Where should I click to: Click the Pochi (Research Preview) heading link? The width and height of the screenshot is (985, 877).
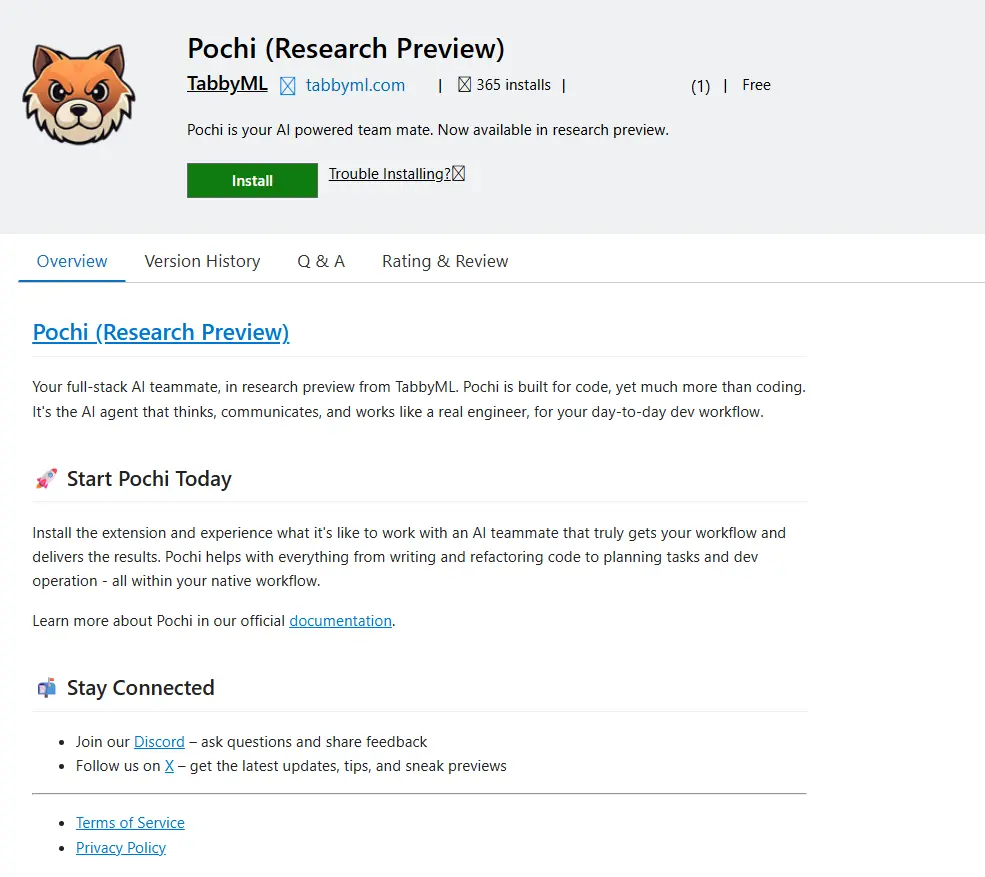(x=161, y=332)
